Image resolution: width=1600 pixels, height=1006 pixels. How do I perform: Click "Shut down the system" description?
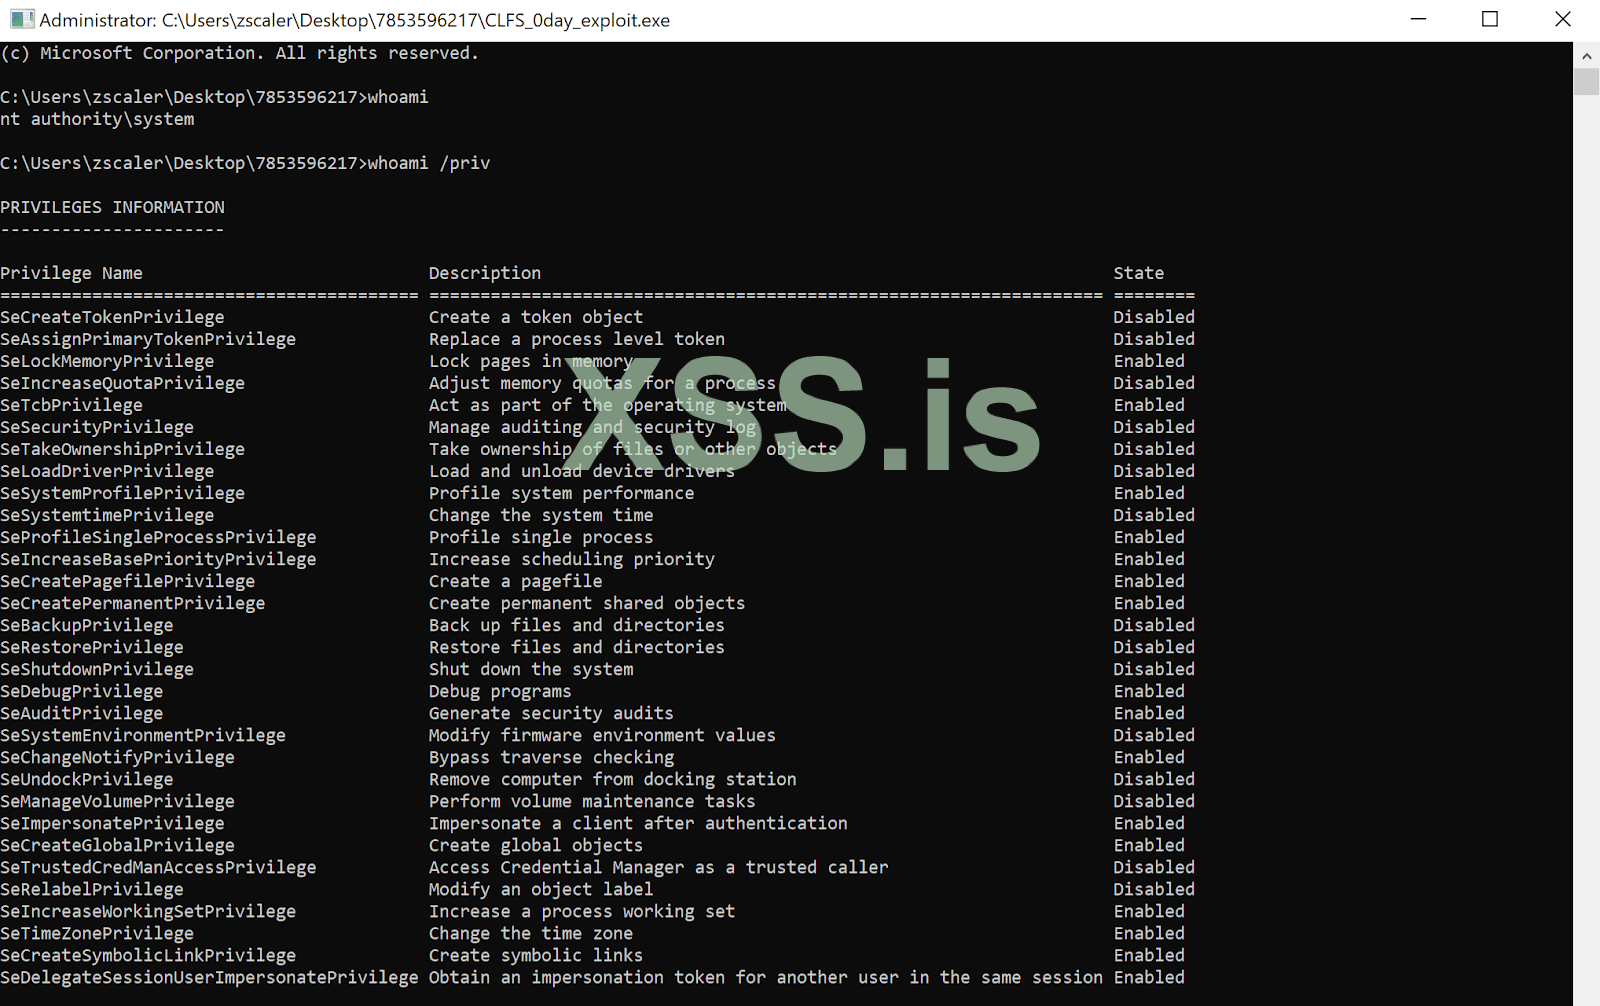click(531, 669)
